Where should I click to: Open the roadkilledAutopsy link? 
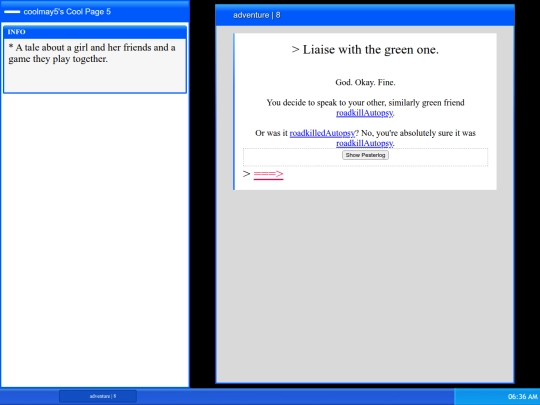tap(322, 133)
